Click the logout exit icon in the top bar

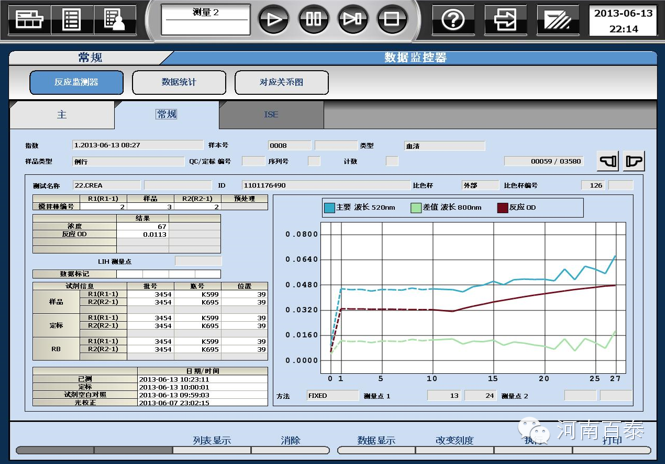pyautogui.click(x=507, y=18)
